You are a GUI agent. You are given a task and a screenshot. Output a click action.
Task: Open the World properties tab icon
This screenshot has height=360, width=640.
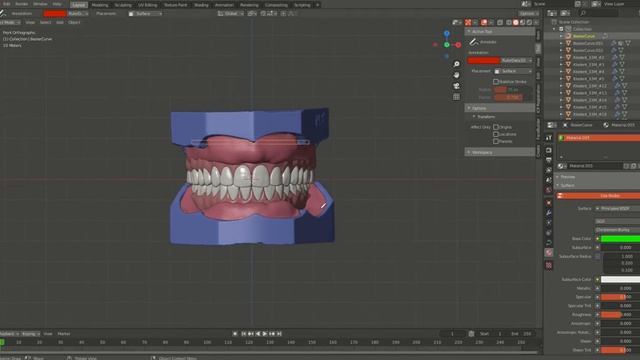(549, 190)
